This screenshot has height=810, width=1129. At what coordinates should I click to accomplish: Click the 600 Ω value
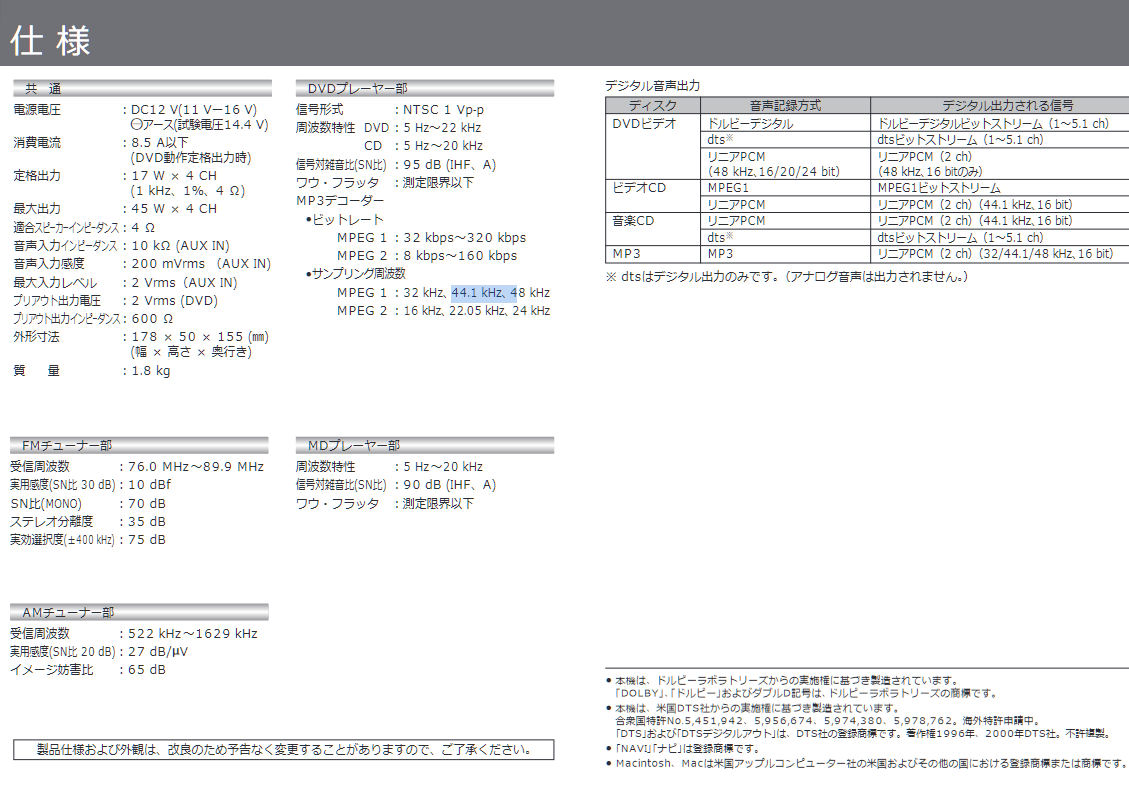(152, 318)
